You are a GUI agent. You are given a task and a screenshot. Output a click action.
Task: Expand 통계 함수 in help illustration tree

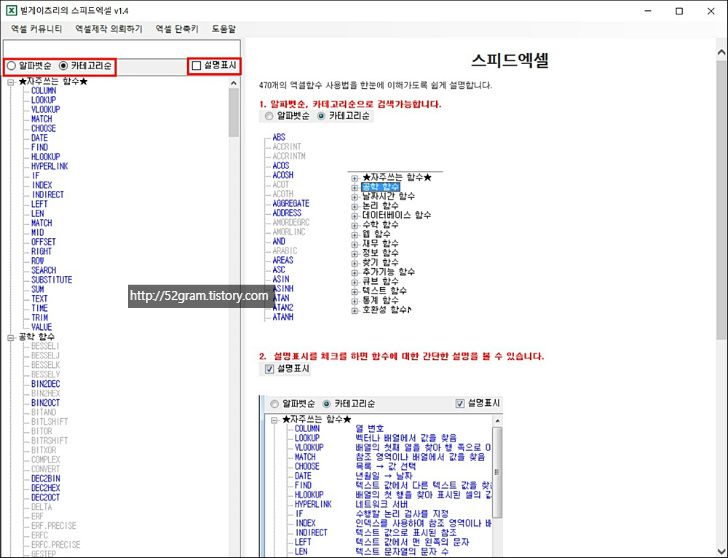[x=355, y=301]
